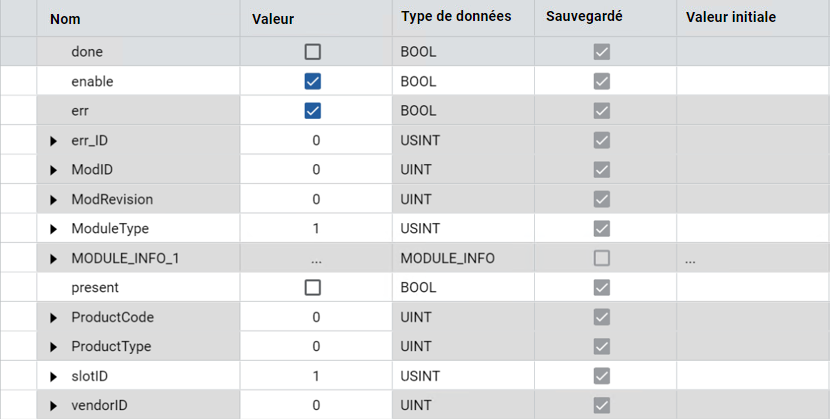
Task: Expand the ProductCode row arrow
Action: 53,318
